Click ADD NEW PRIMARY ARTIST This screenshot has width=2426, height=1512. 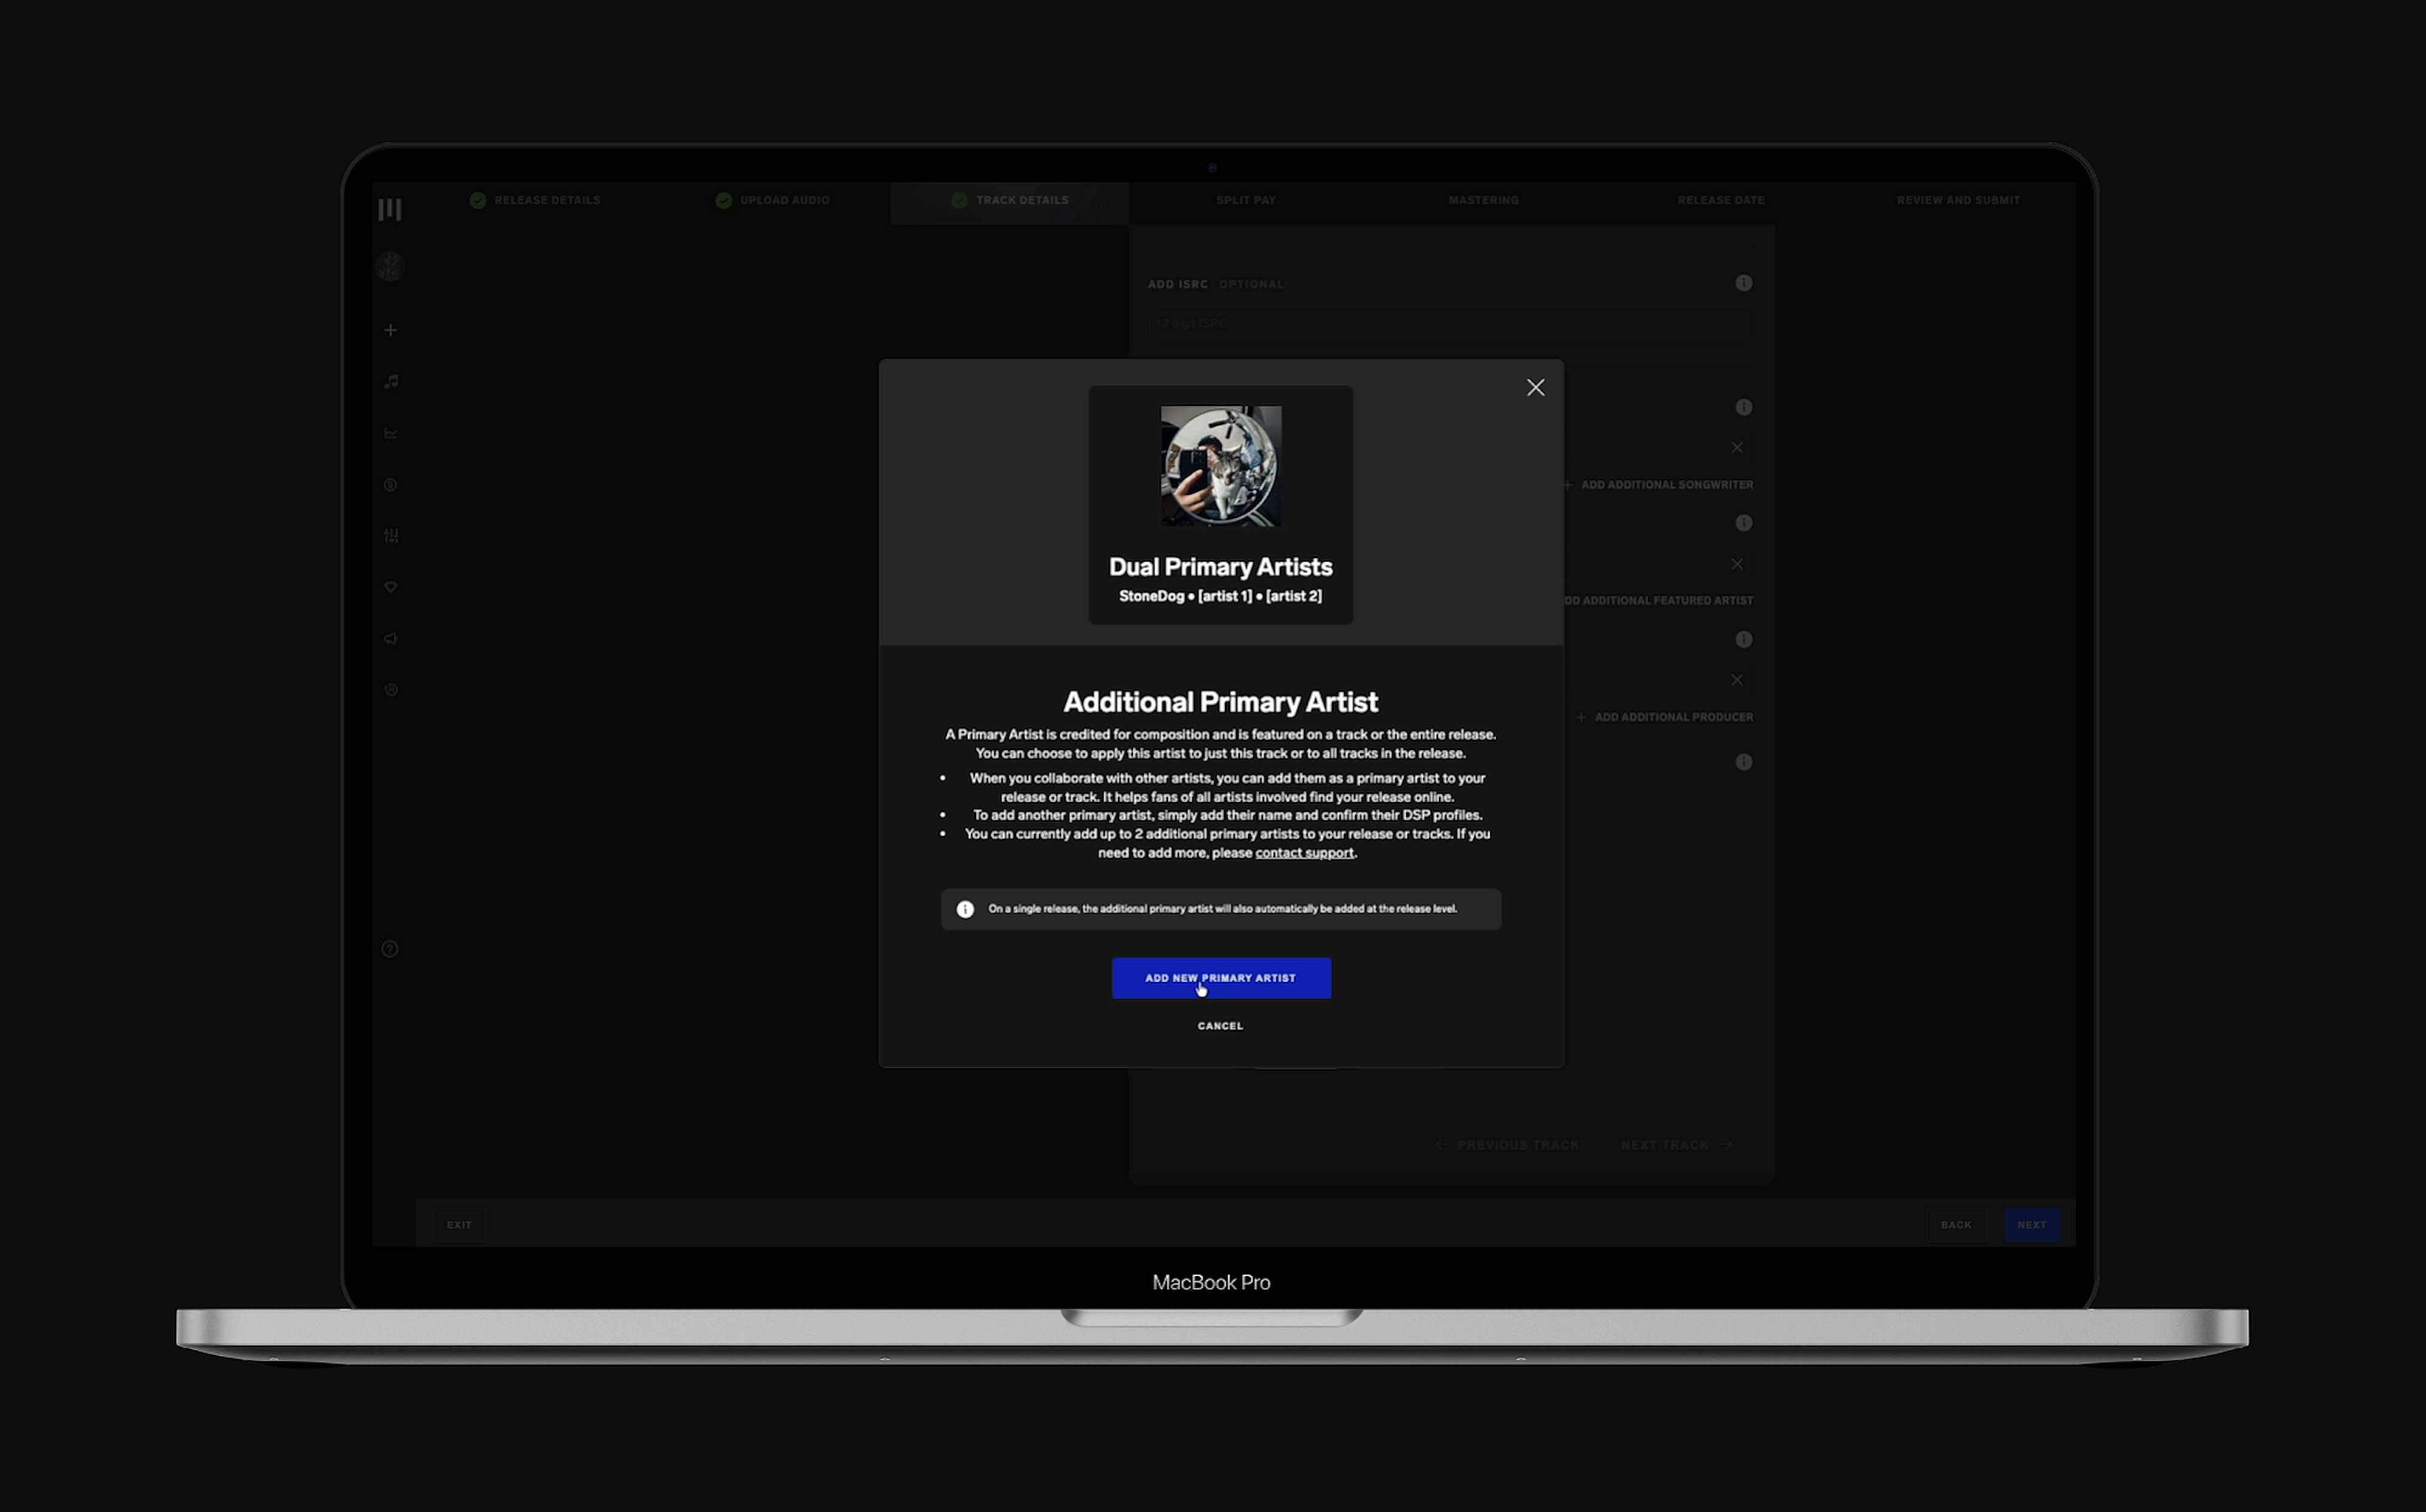[1221, 978]
